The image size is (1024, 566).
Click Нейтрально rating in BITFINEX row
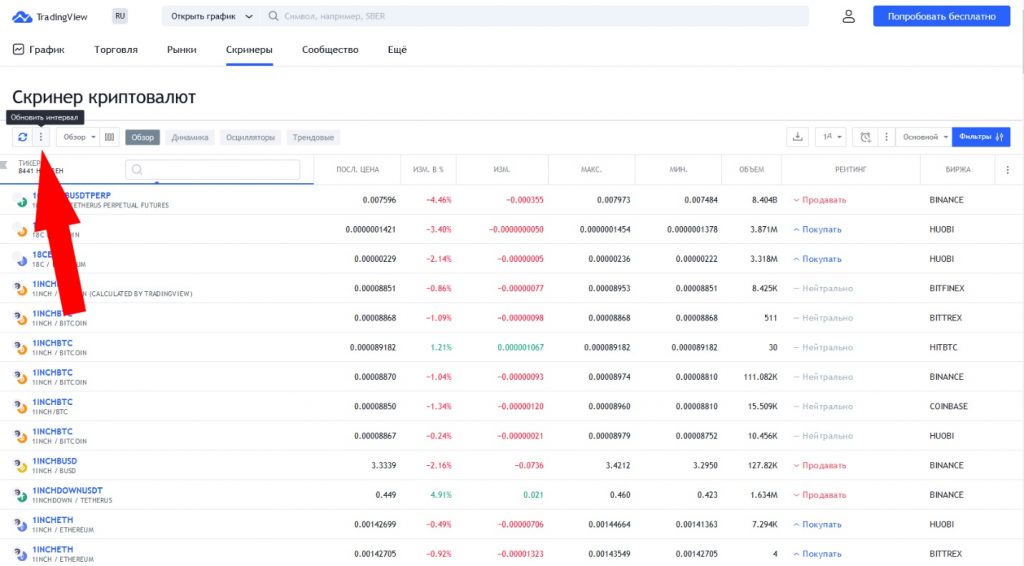823,288
